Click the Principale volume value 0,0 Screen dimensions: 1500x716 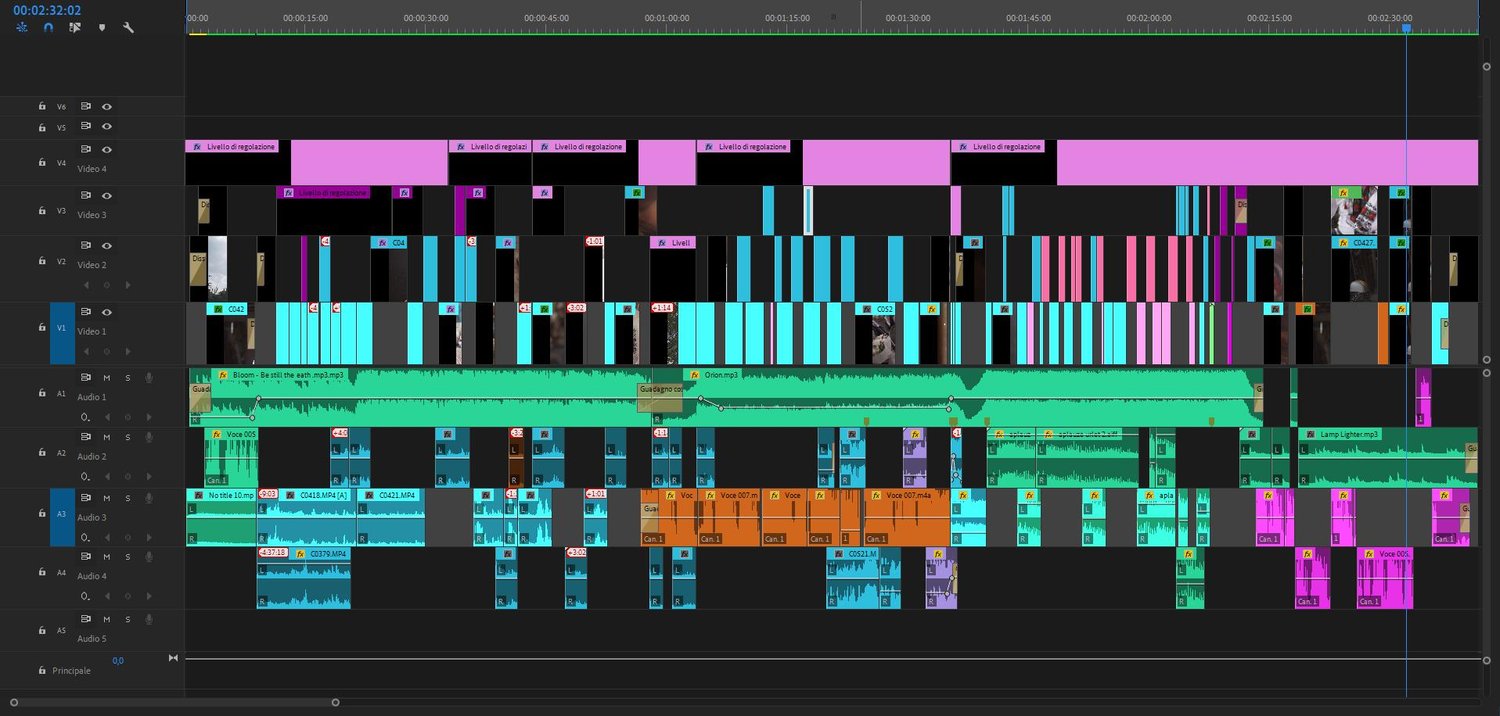coord(118,661)
